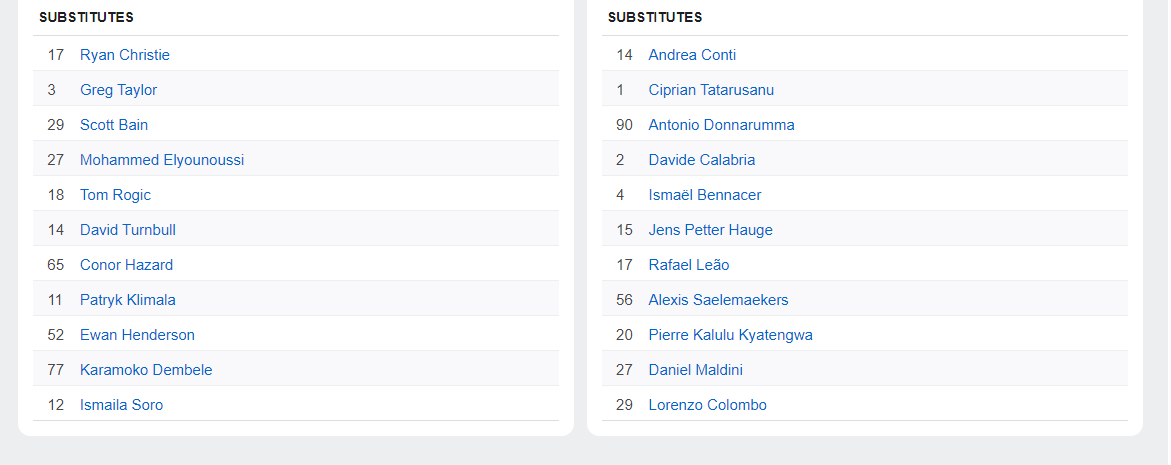View David Turnbull's profile
1171x465 pixels.
point(128,230)
